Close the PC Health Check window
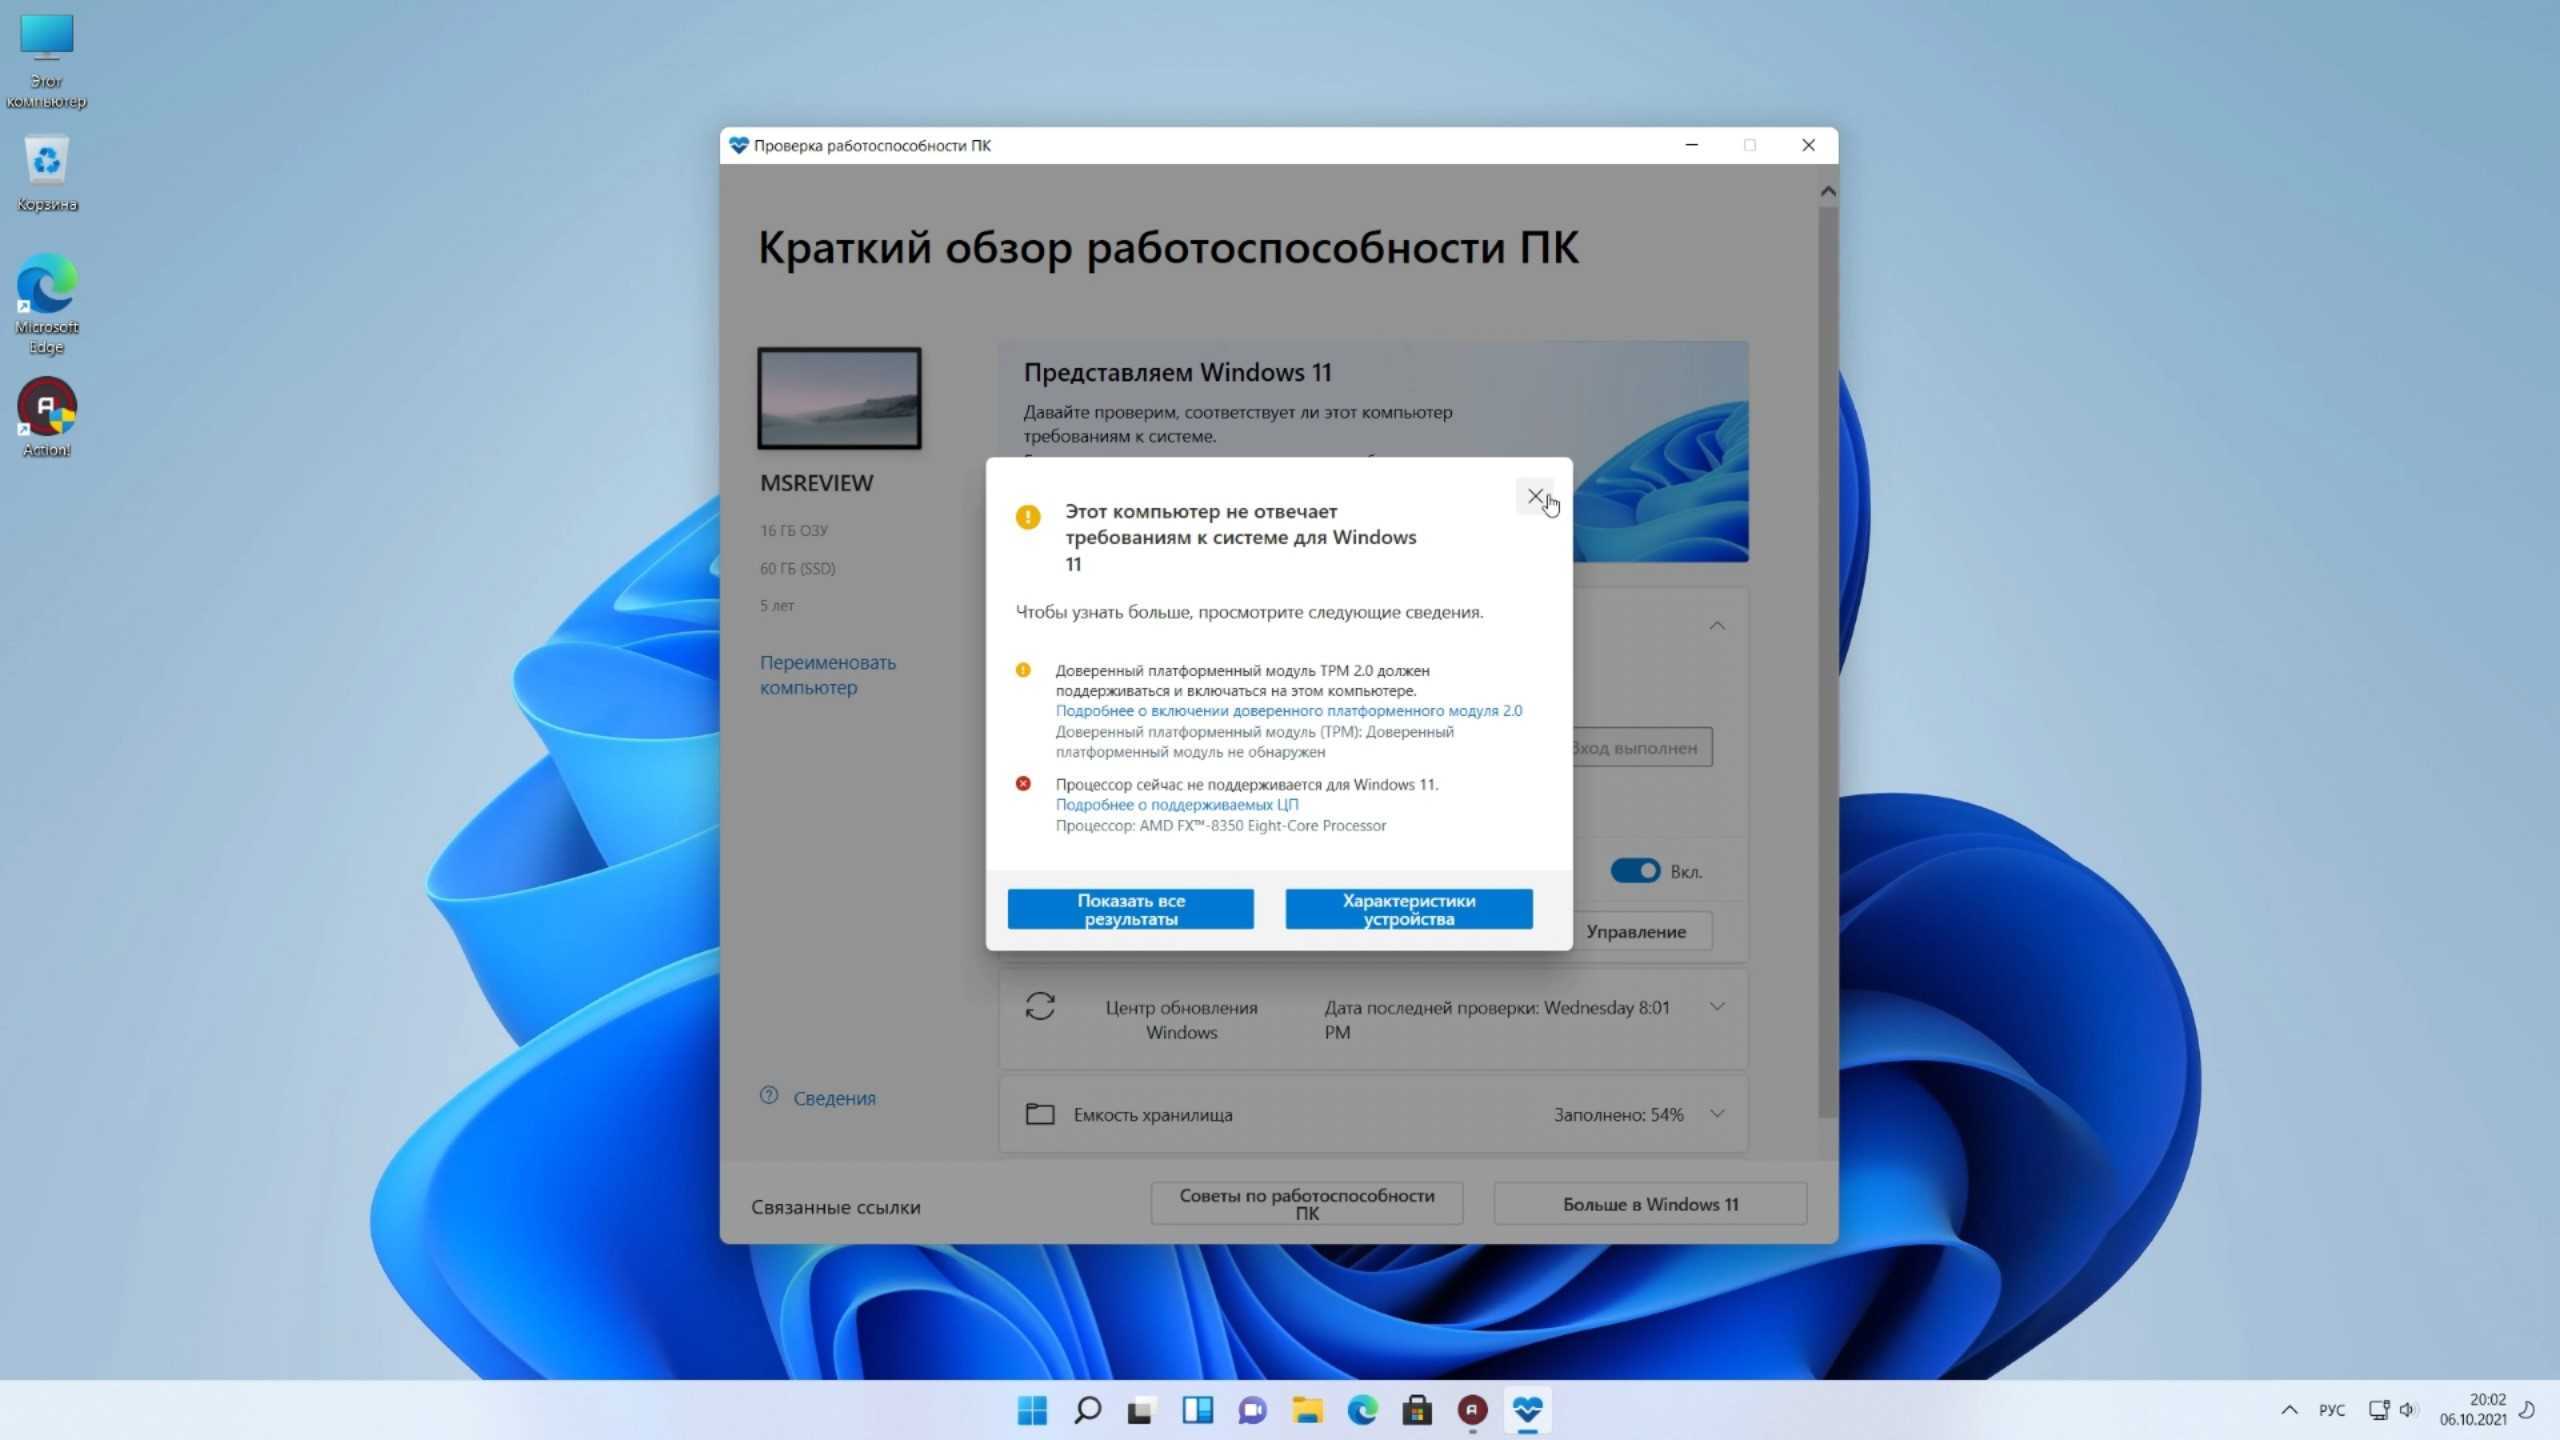 tap(1808, 146)
